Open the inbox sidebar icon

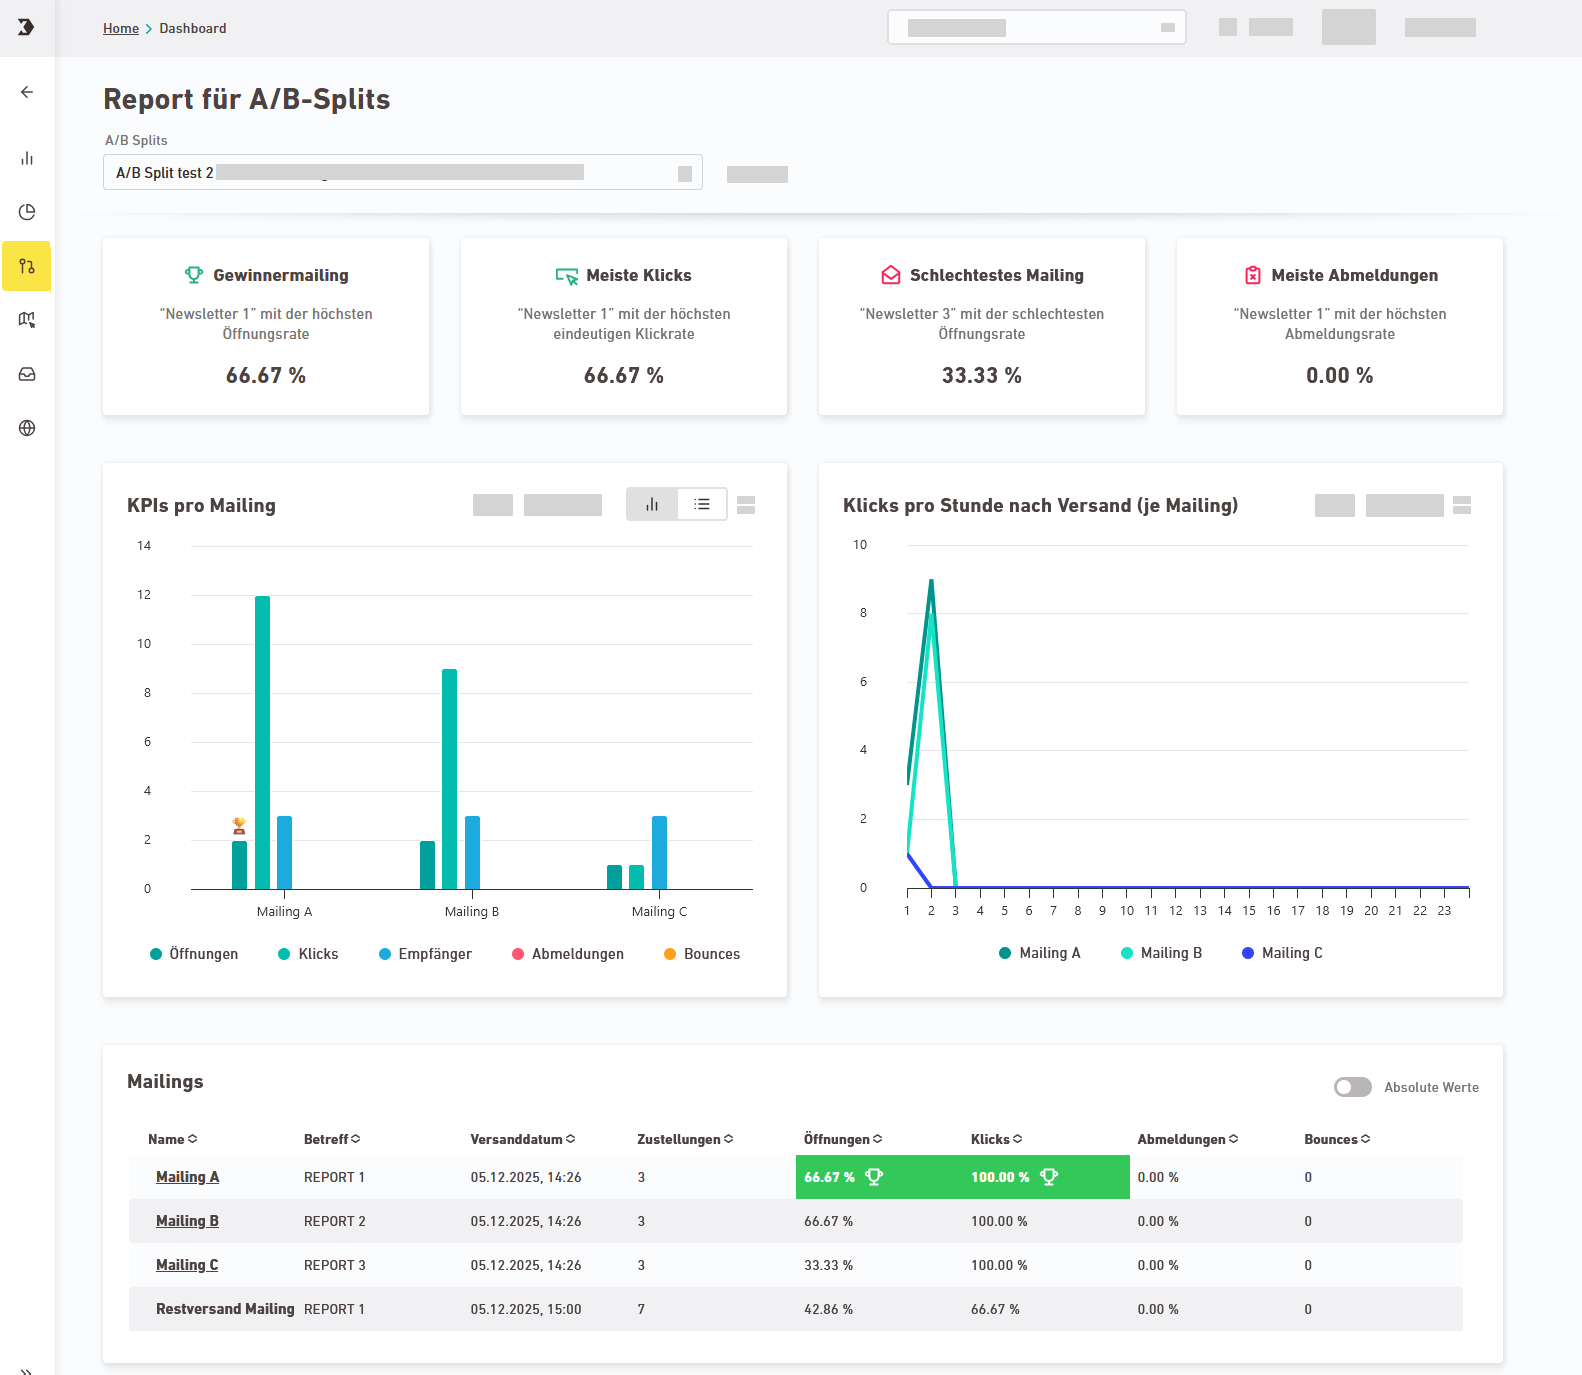pyautogui.click(x=27, y=374)
